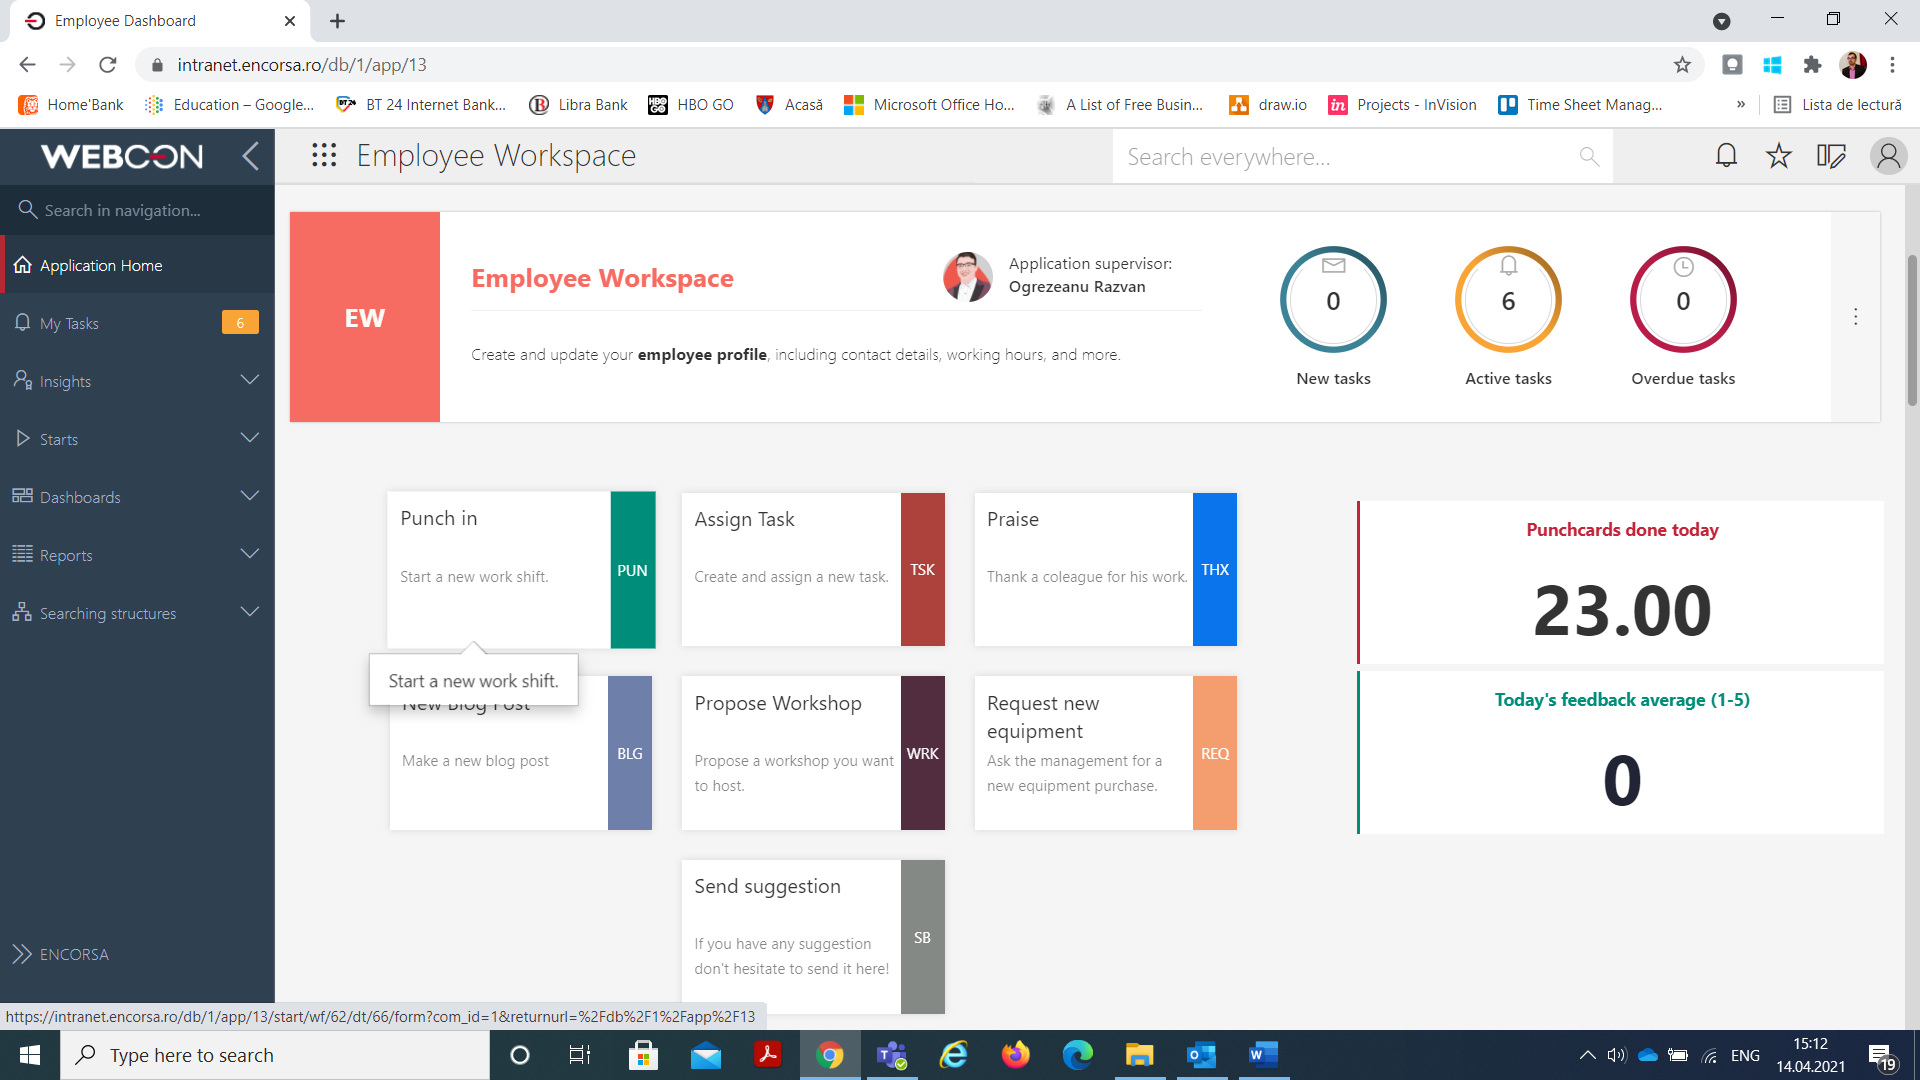
Task: Open the user profile avatar menu
Action: click(x=1888, y=156)
